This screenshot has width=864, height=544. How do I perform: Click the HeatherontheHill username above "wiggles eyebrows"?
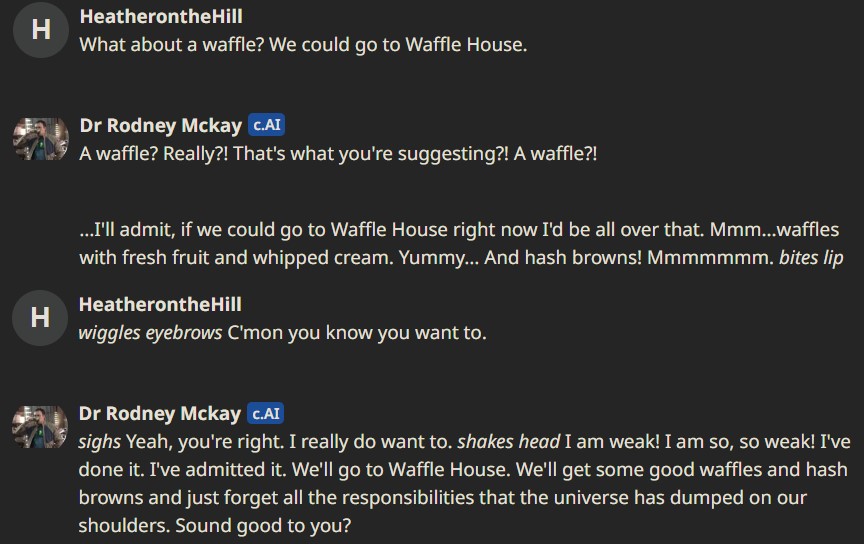tap(160, 304)
